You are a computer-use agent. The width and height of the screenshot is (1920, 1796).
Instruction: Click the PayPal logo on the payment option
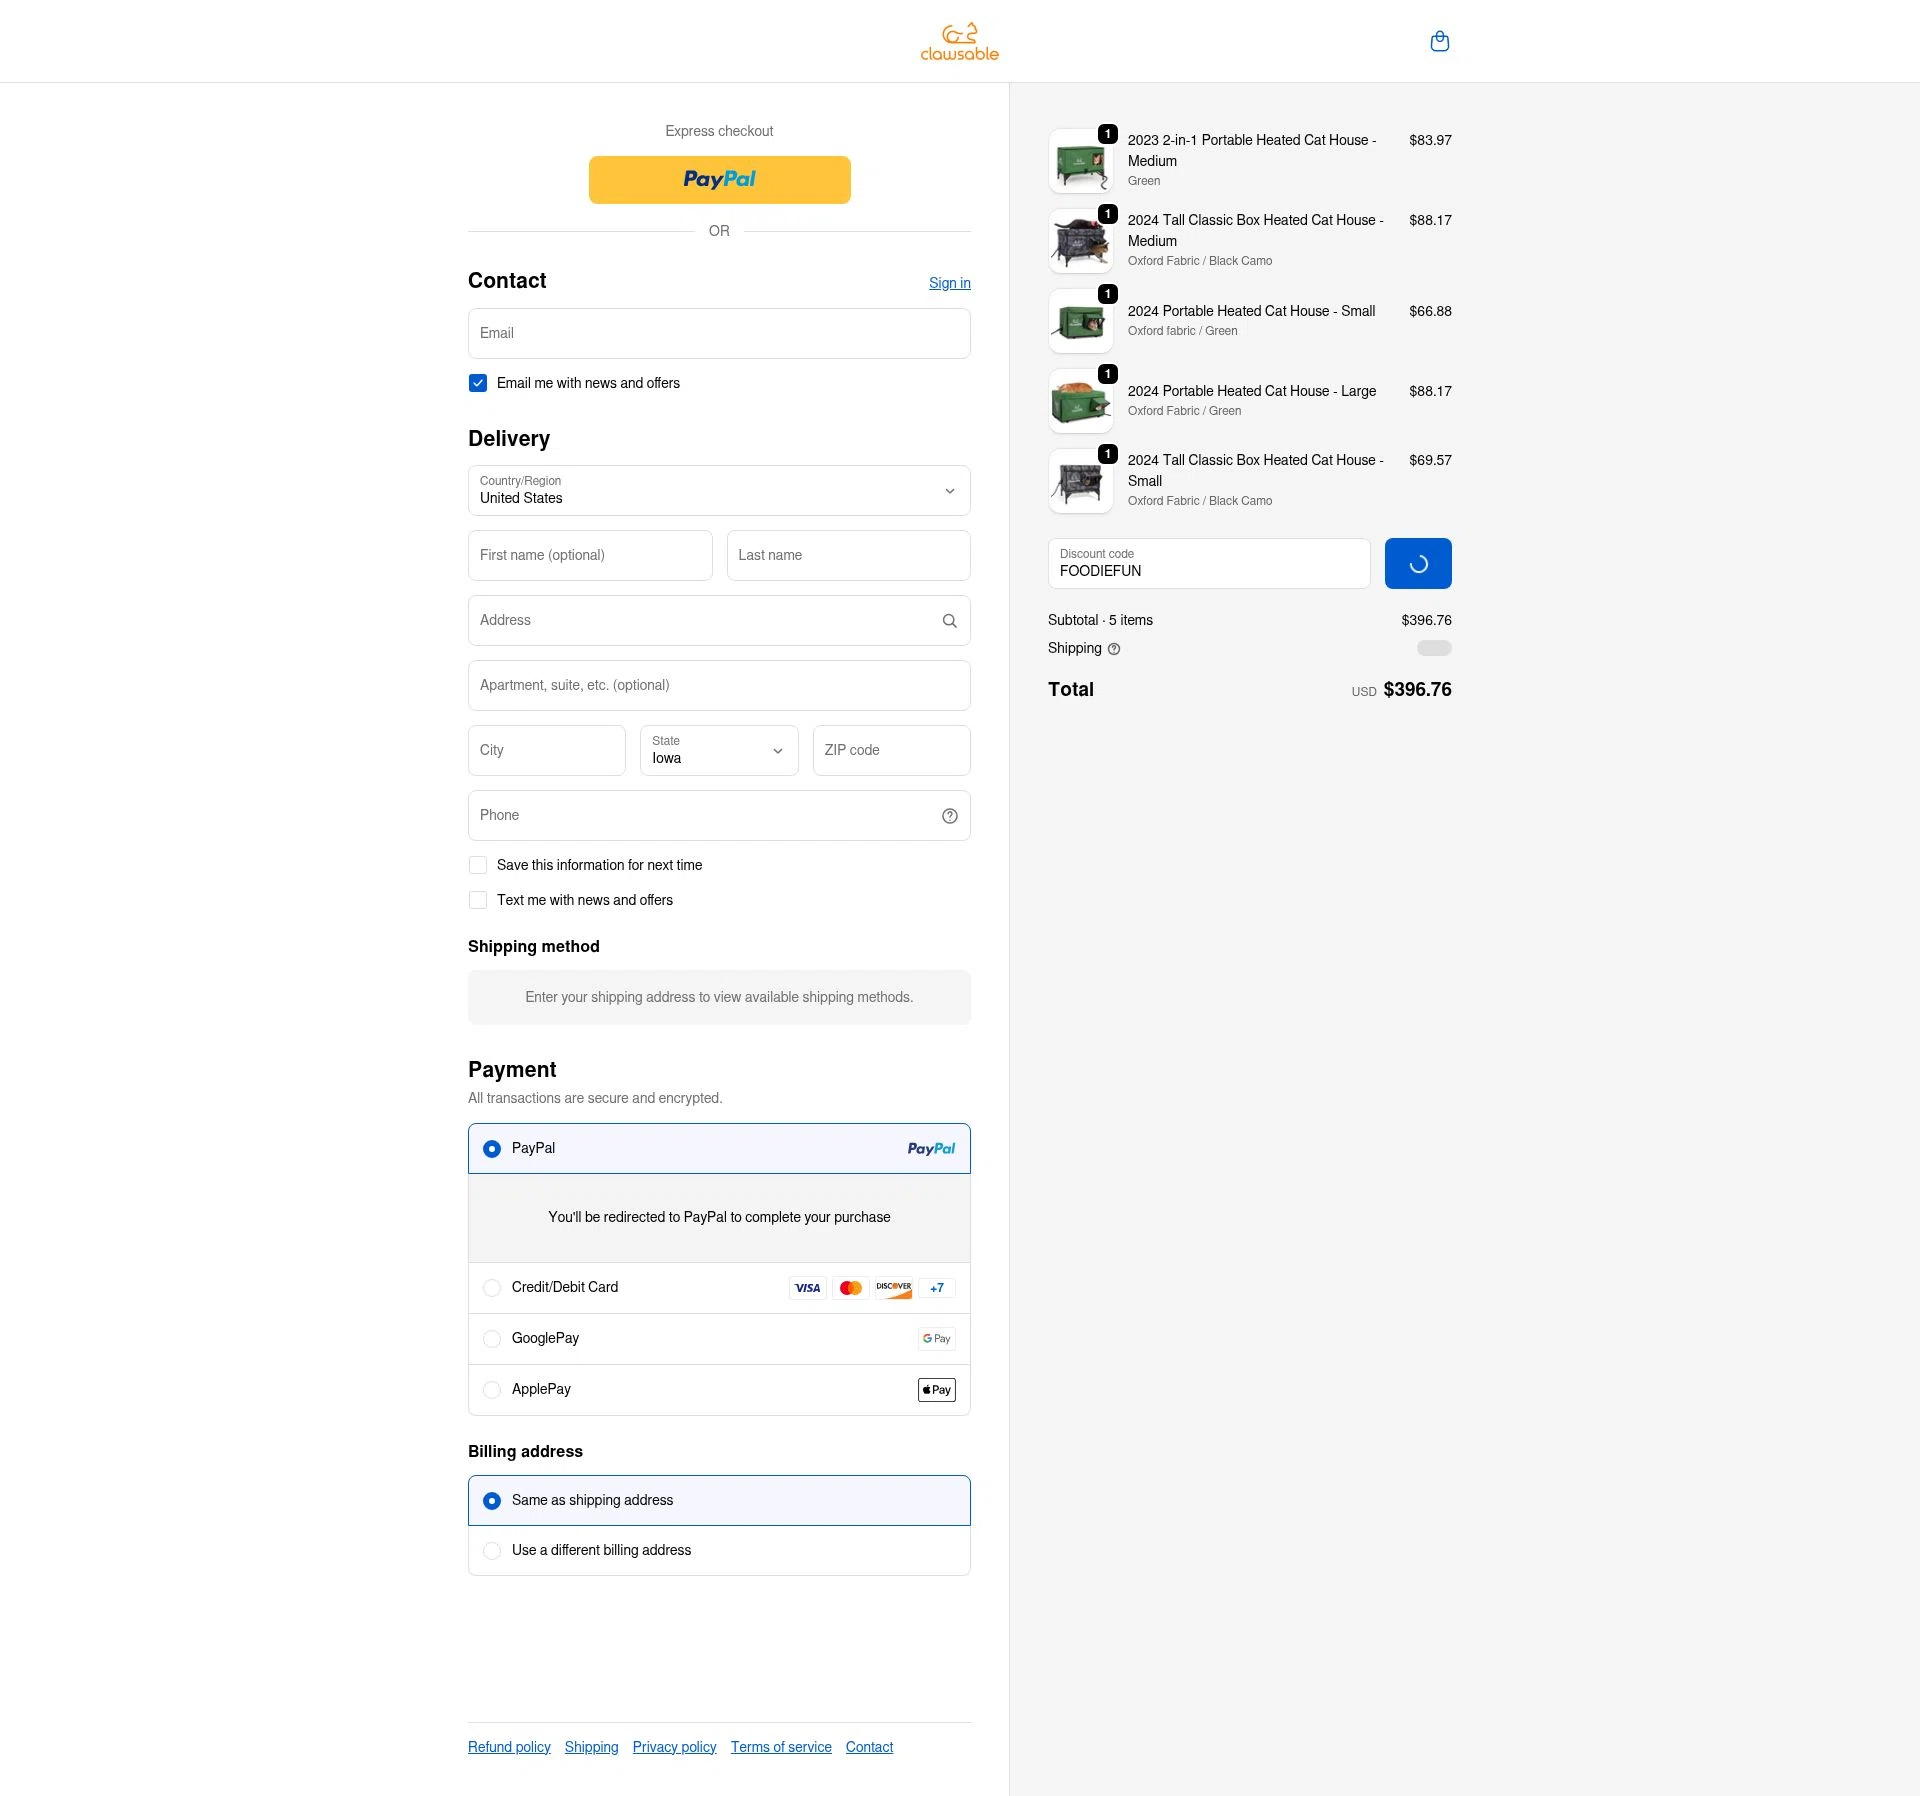coord(930,1148)
